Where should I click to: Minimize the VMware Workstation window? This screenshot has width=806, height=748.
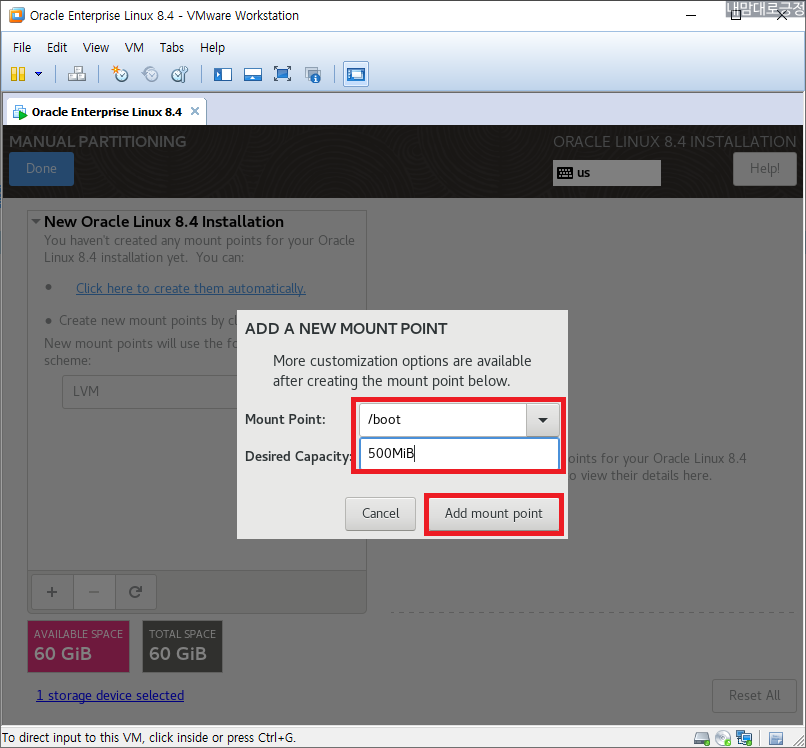coord(691,15)
